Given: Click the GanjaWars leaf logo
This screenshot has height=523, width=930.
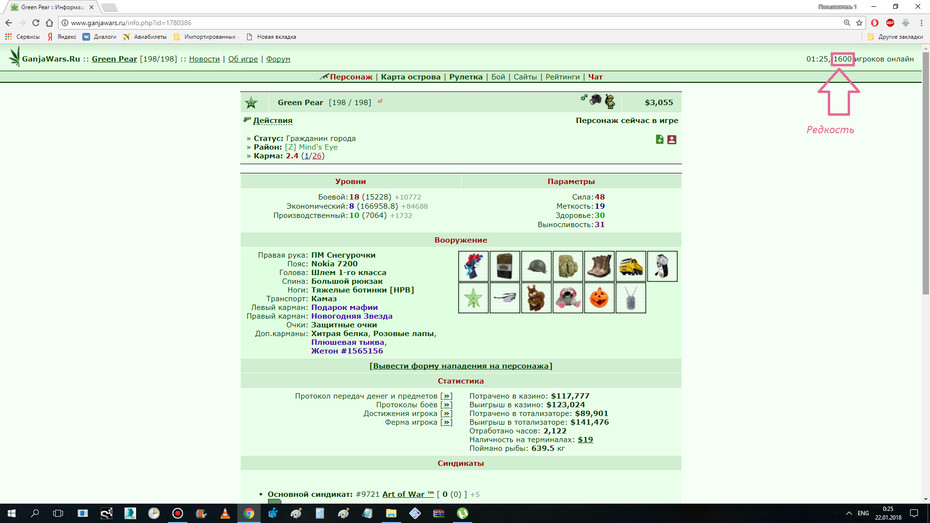Looking at the screenshot, I should 14,58.
